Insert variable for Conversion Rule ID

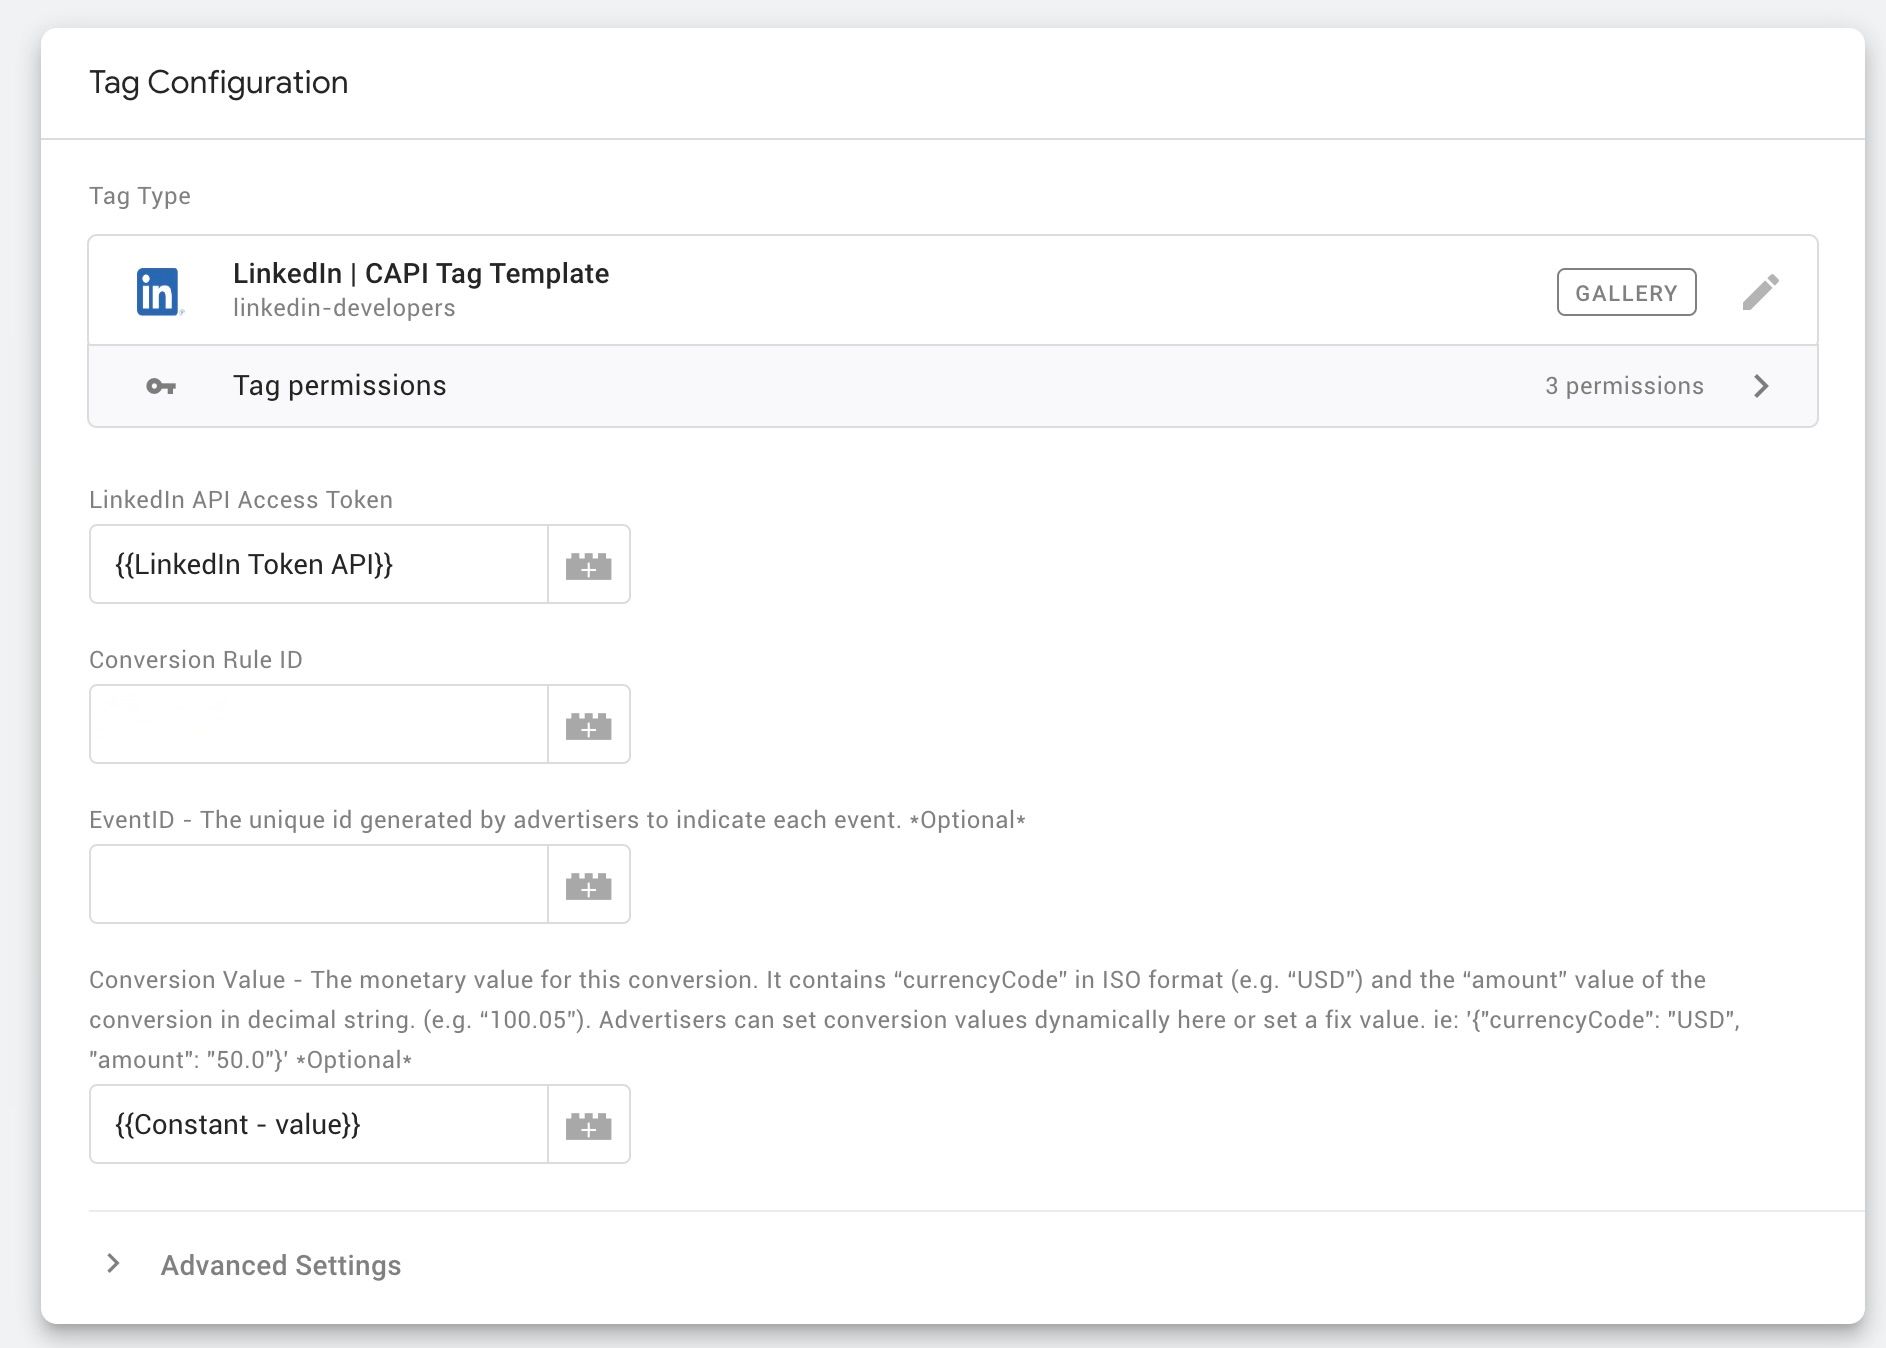point(589,725)
